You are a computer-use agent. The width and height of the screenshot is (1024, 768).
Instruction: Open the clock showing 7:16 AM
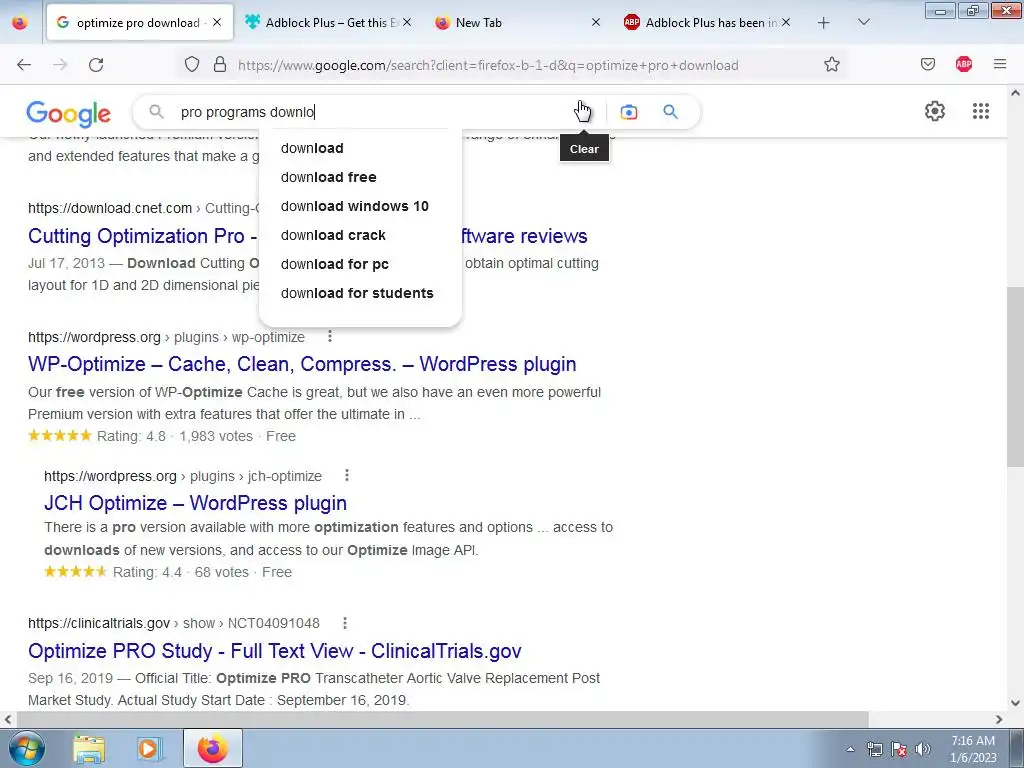(x=973, y=749)
